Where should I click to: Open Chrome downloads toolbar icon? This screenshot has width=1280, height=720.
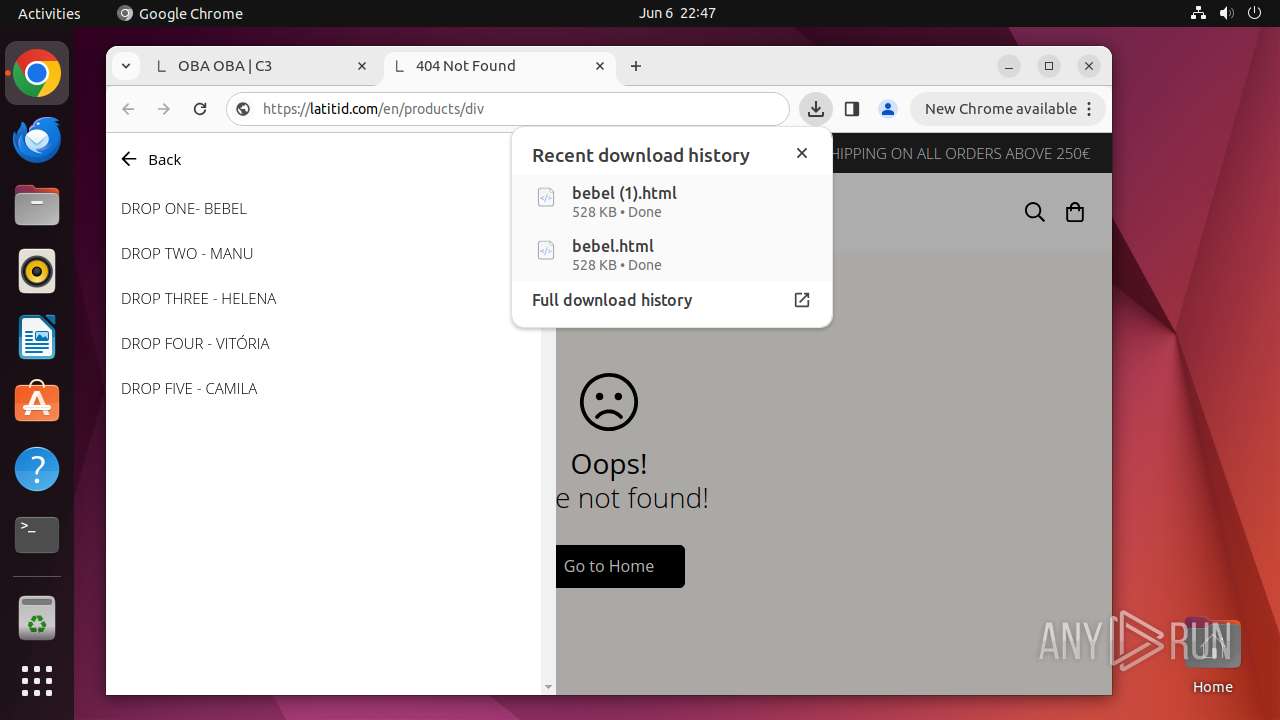pos(816,109)
